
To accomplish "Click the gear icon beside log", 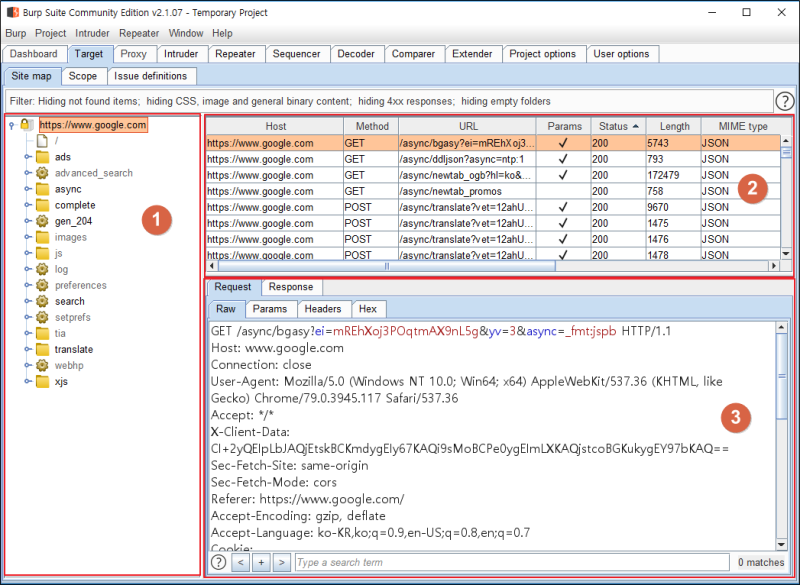I will click(42, 269).
